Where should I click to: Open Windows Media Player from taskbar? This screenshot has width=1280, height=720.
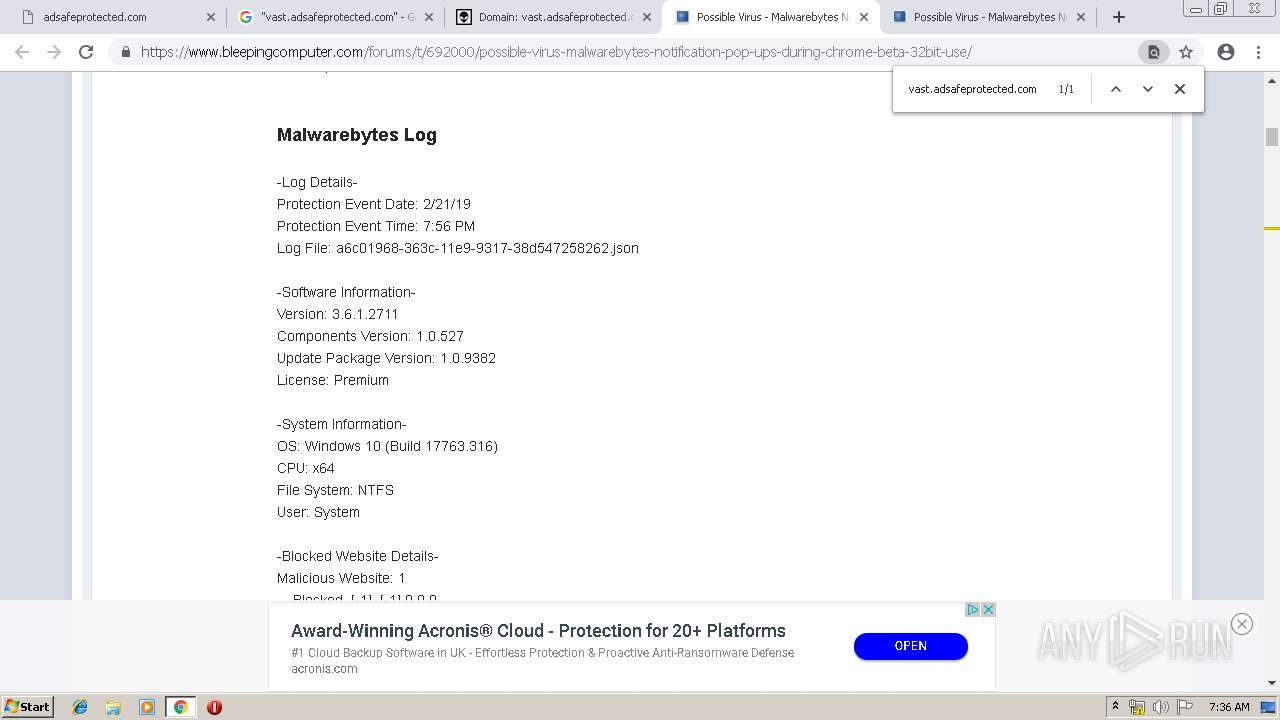tap(147, 707)
